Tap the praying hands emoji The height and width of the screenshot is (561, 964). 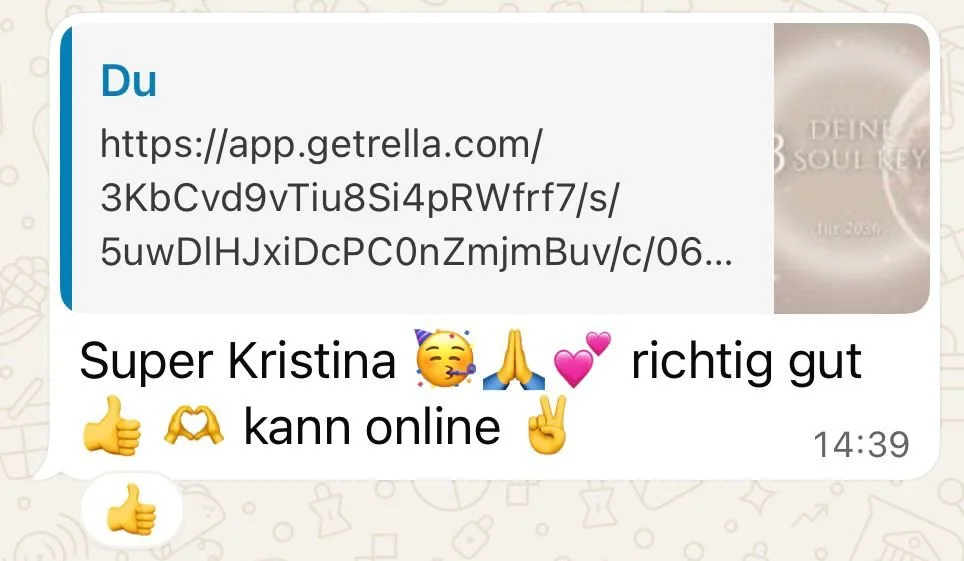click(513, 360)
